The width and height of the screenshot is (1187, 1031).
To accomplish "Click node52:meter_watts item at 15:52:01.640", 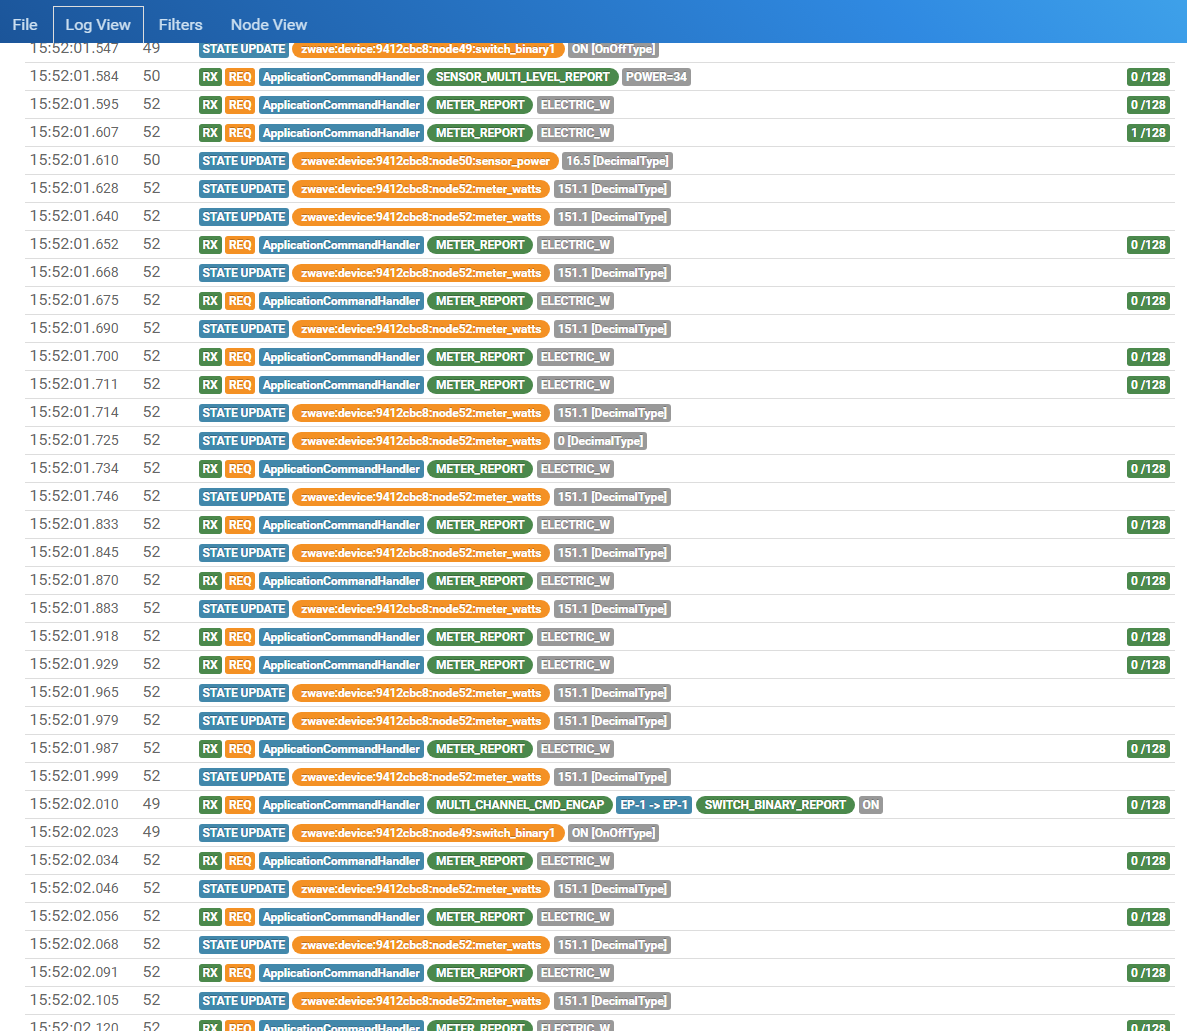I will click(421, 216).
